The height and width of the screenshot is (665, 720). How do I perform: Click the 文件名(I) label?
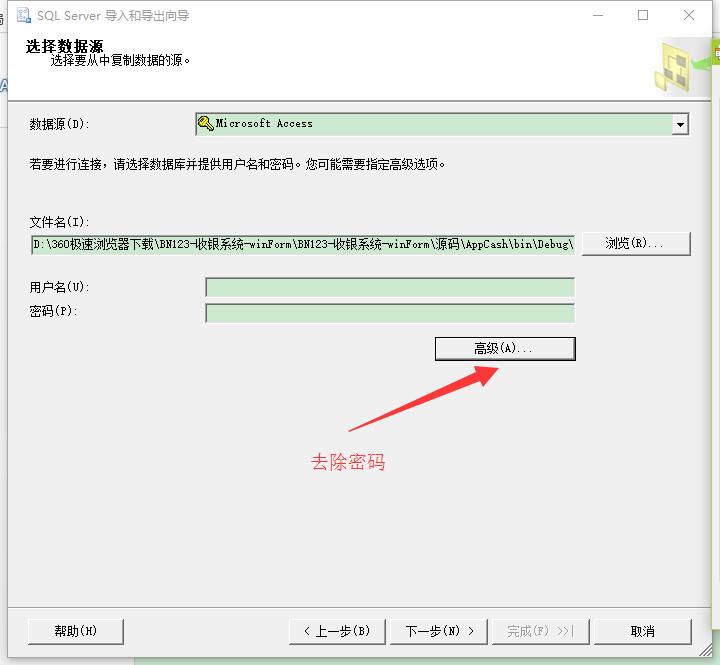[59, 222]
